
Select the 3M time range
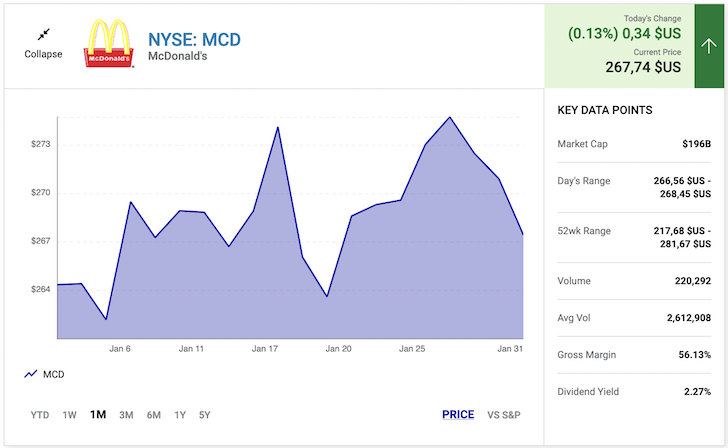[126, 415]
